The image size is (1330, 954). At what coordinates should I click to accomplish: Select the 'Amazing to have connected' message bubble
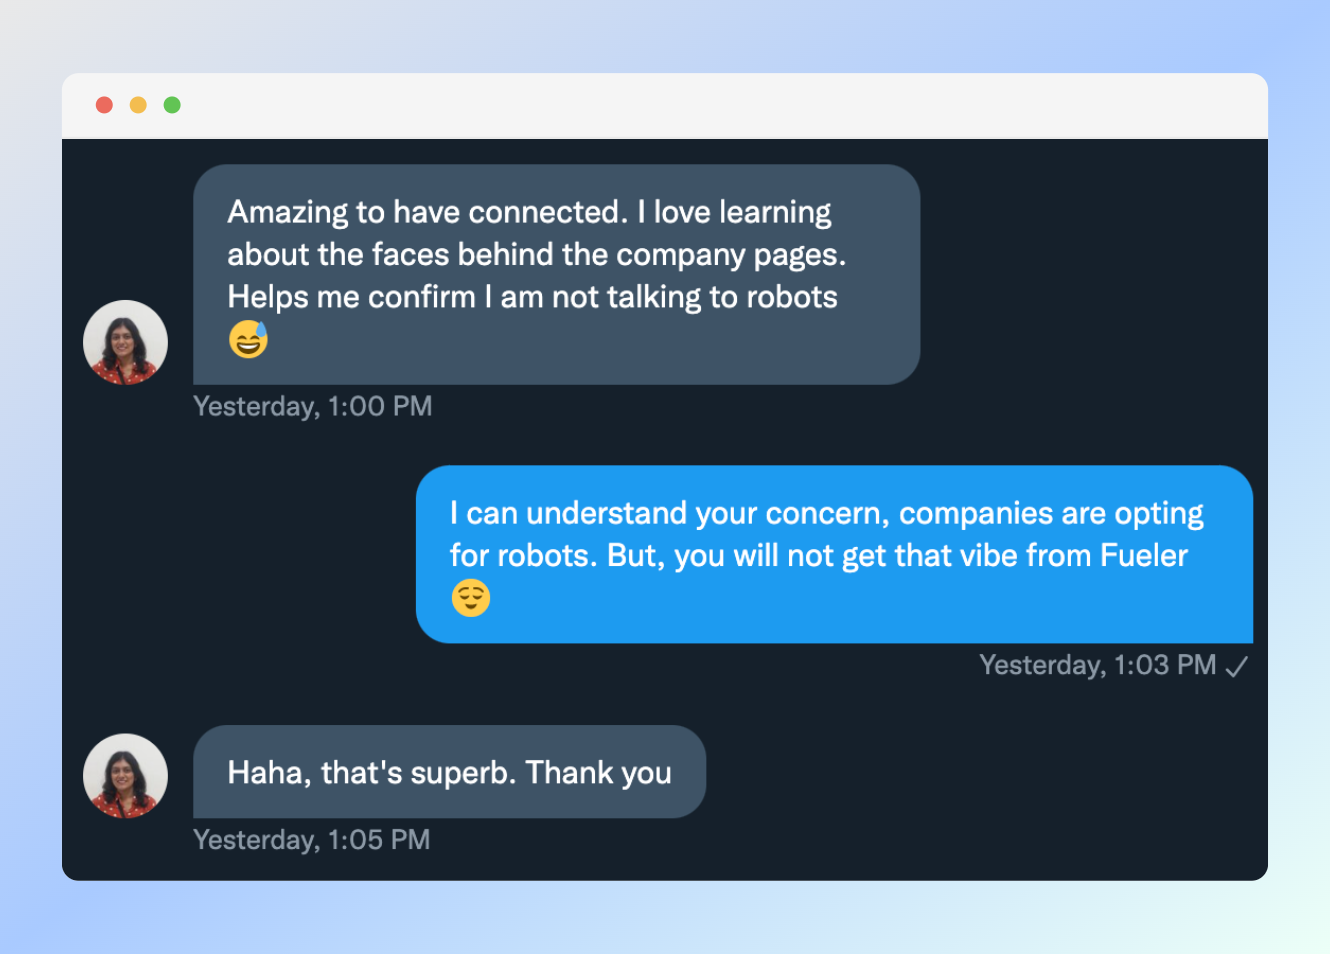556,274
